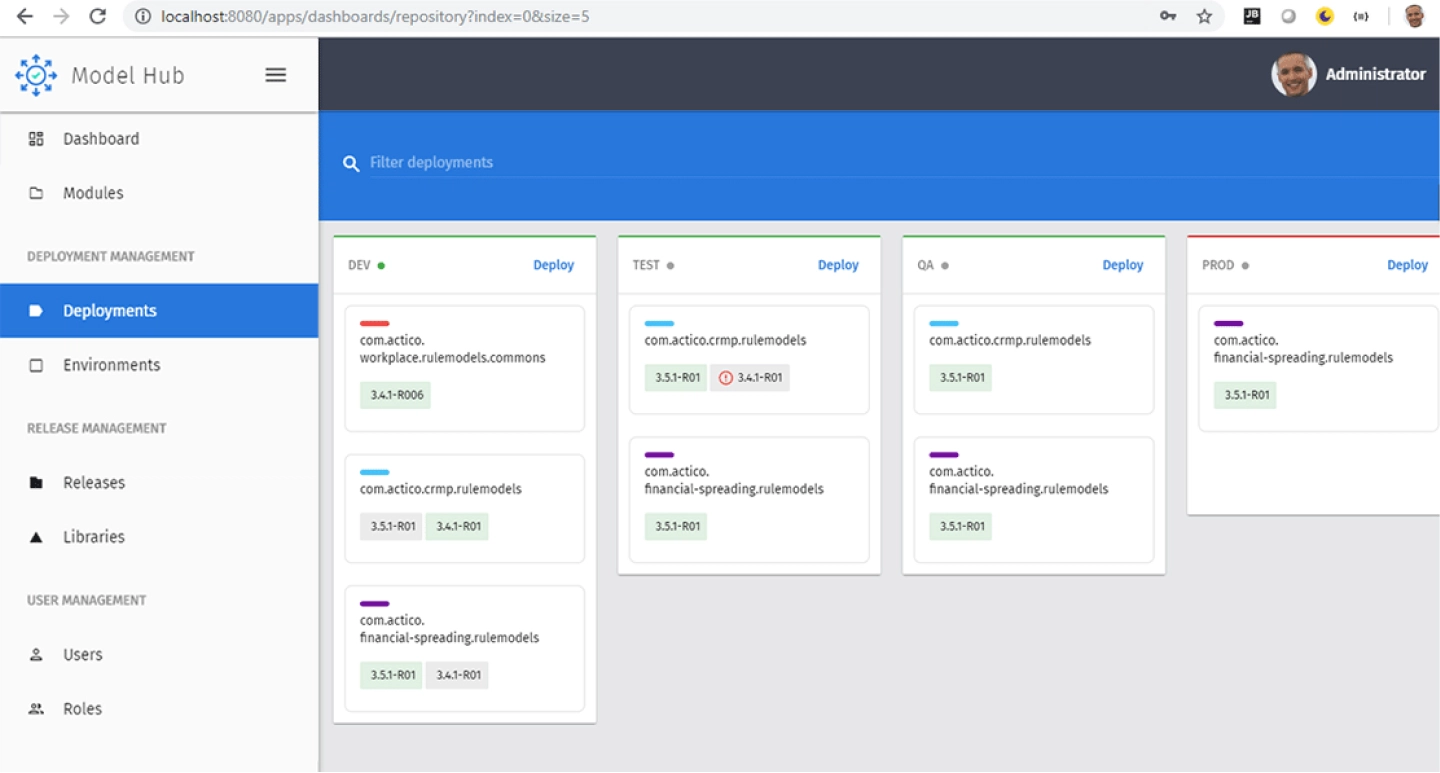Click the Model Hub logo icon
Viewport: 1440px width, 773px height.
(x=35, y=74)
